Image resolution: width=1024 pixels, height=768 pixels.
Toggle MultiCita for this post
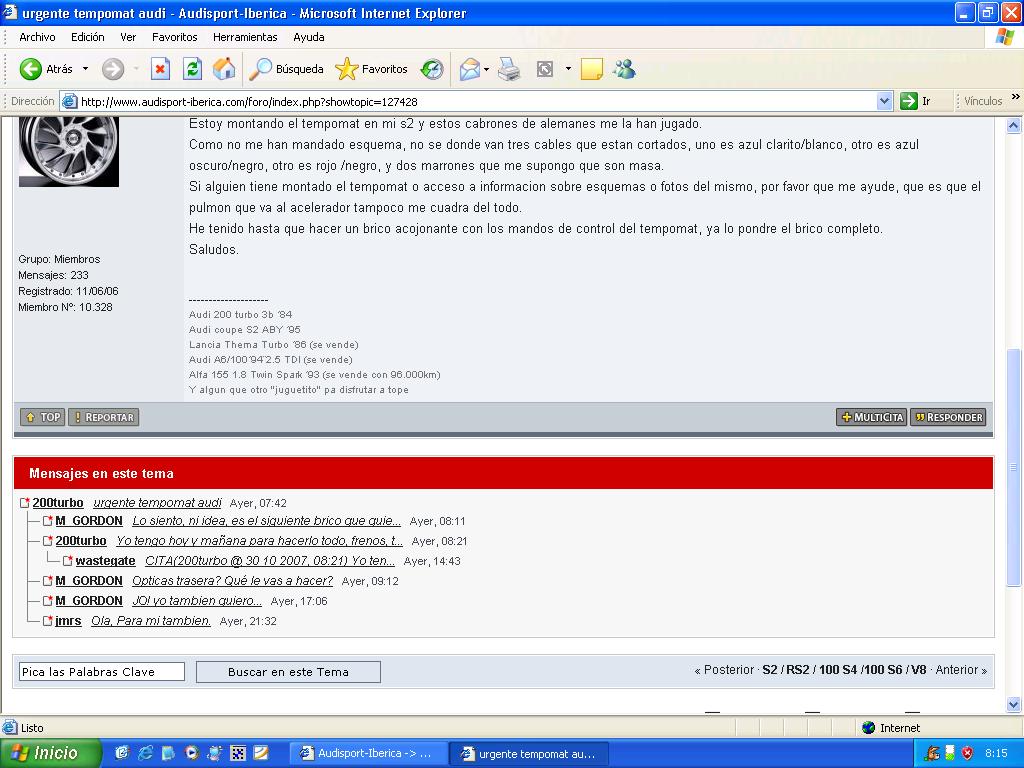point(871,417)
